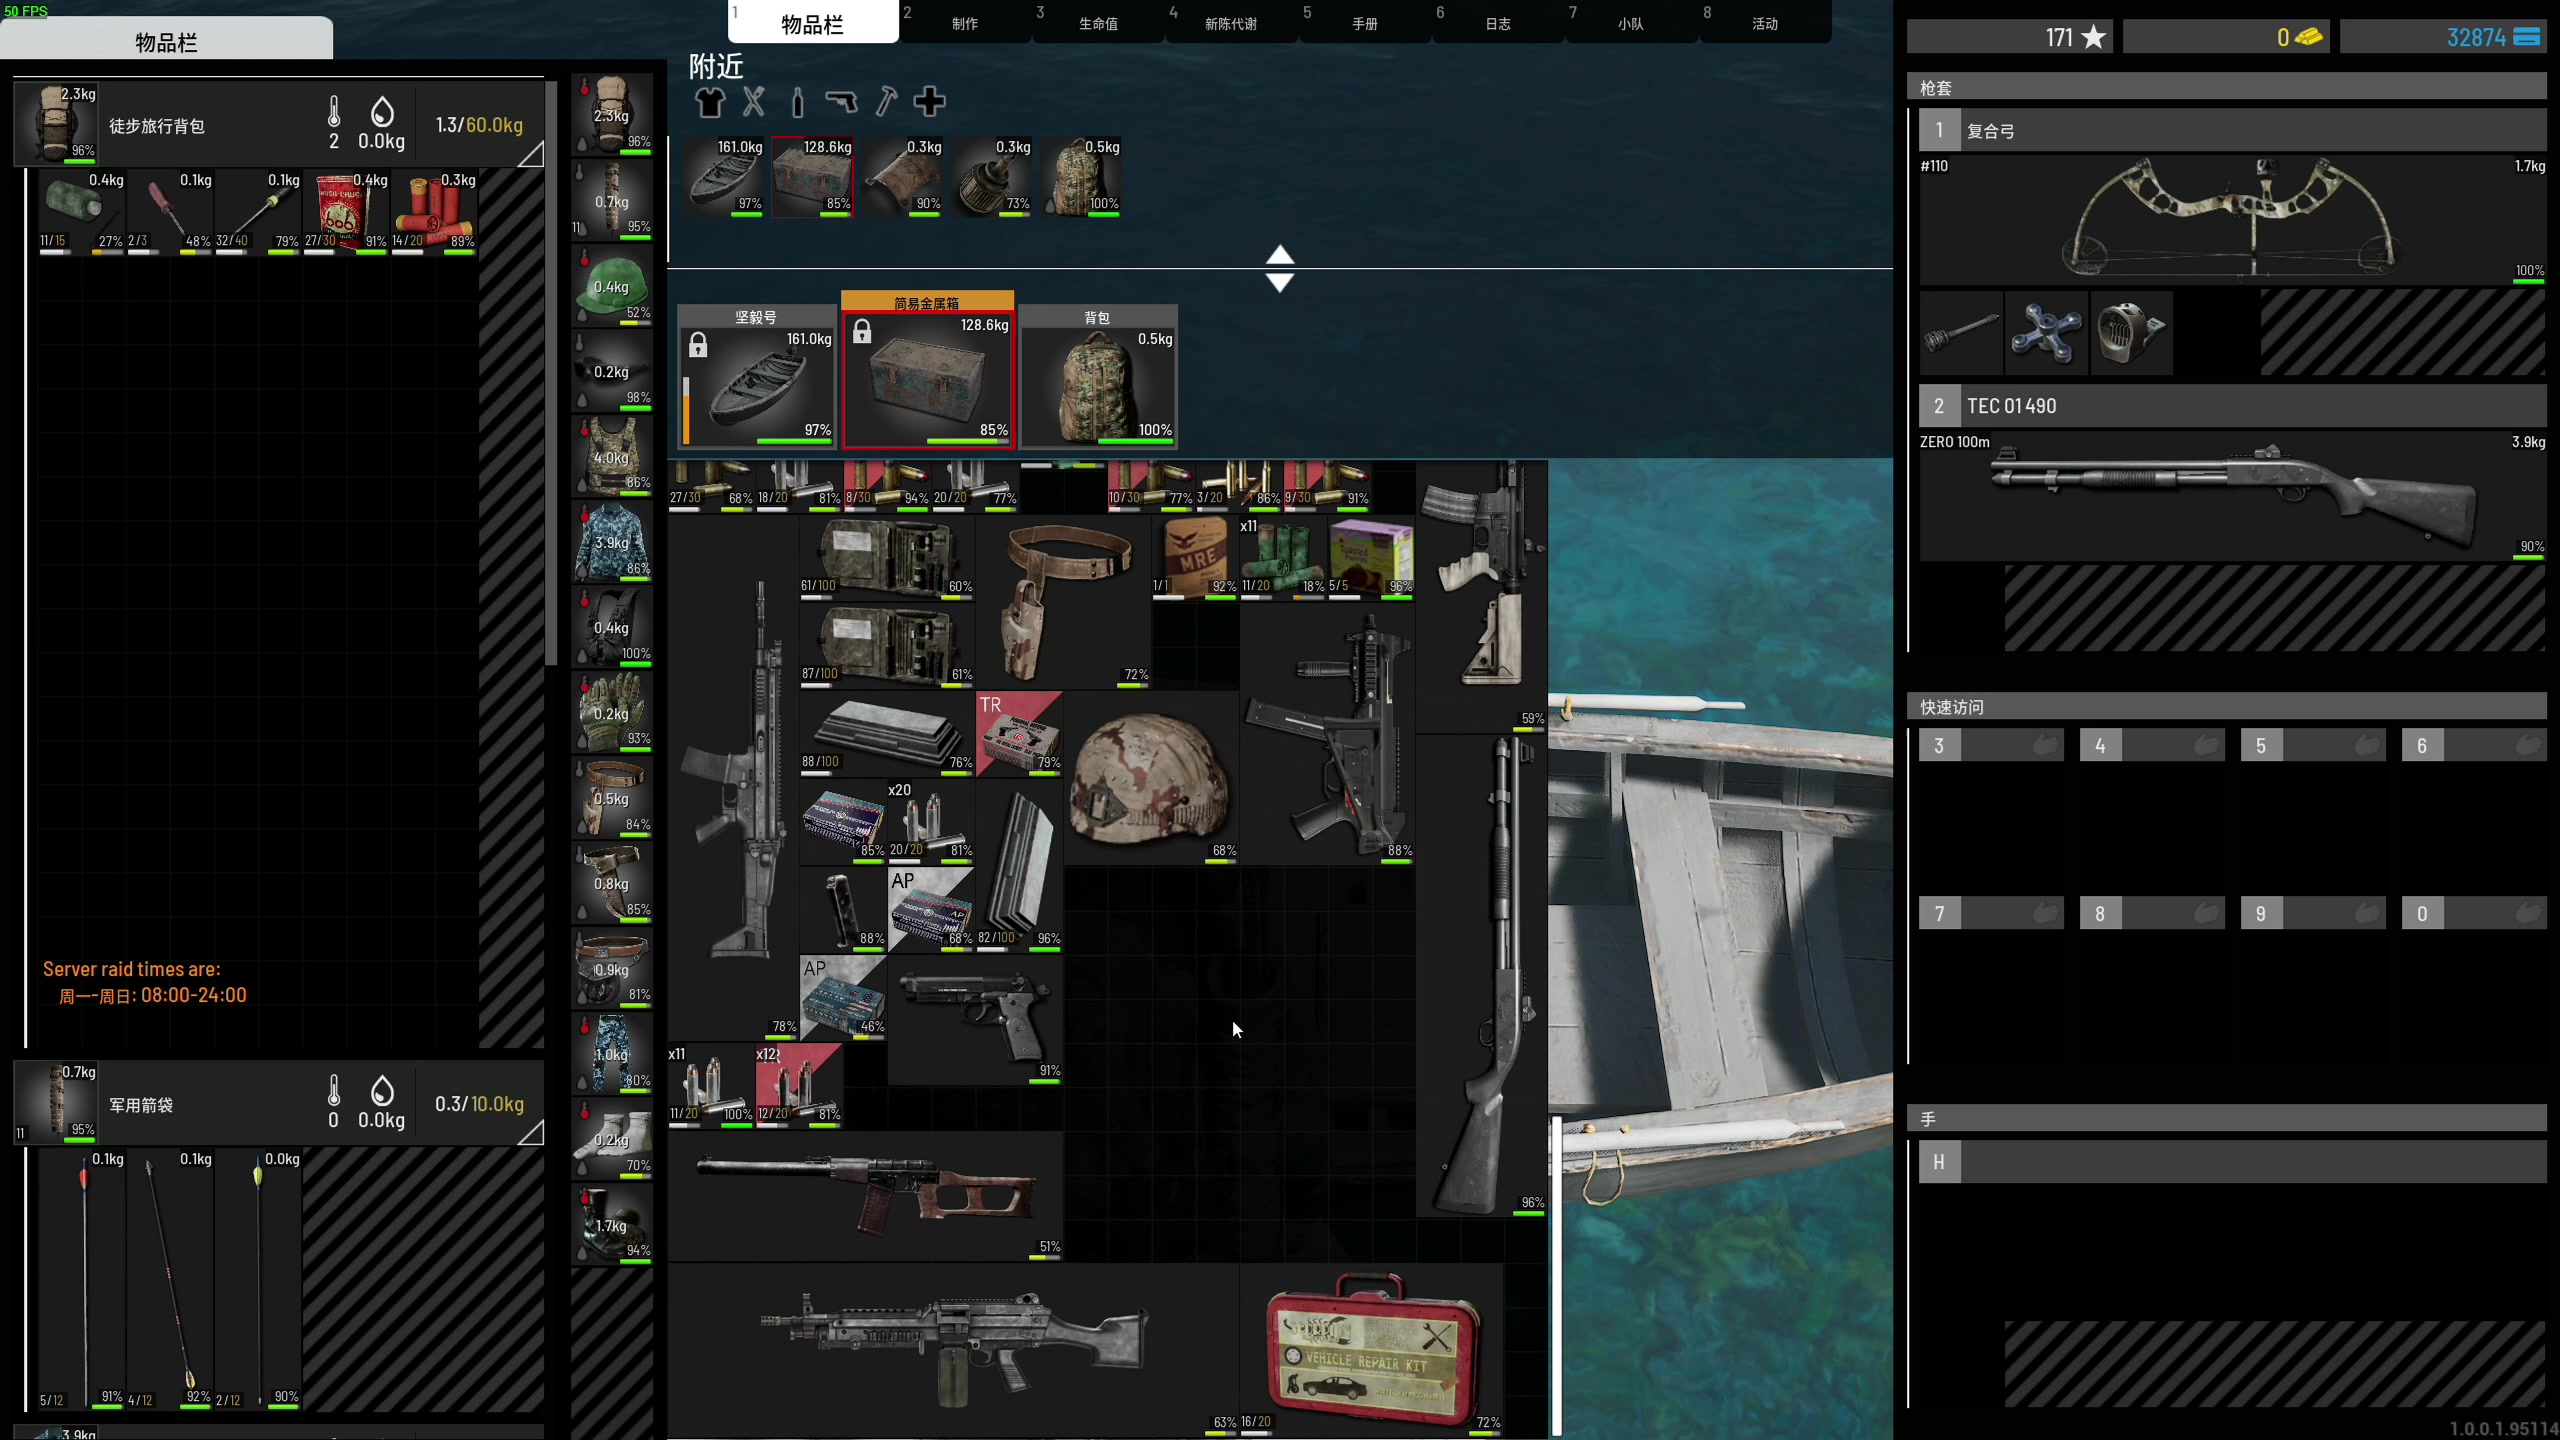Click the MRE food item in chest
The height and width of the screenshot is (1440, 2560).
[1195, 558]
